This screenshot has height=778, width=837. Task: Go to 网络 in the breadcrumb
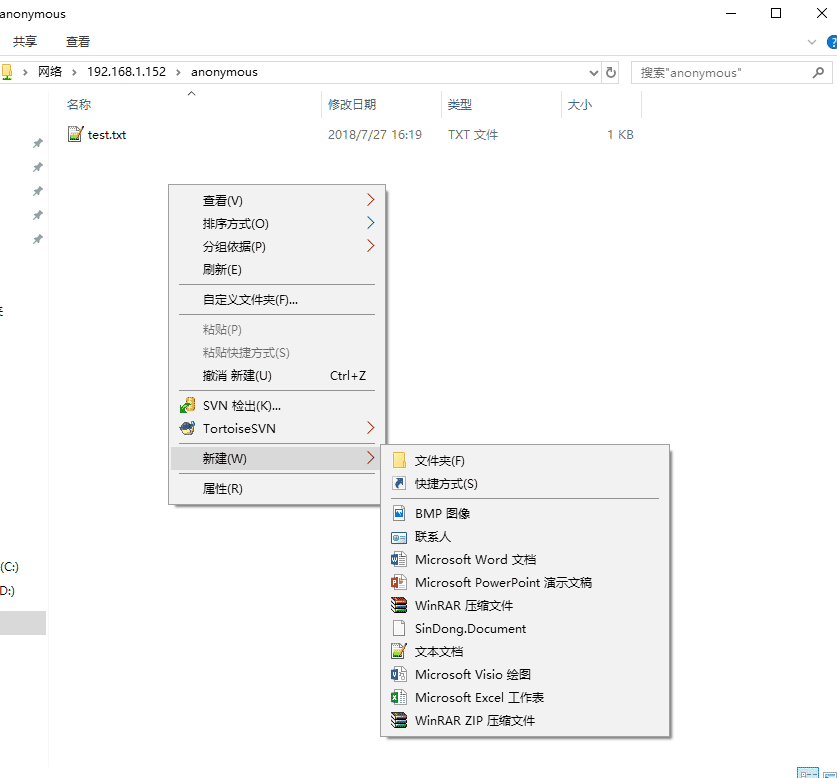coord(50,72)
